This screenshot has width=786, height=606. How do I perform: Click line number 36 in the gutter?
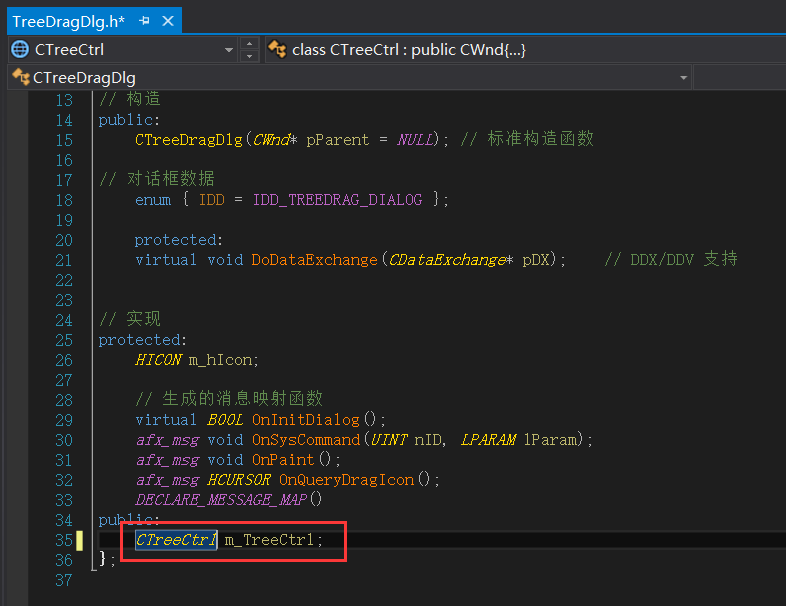tap(64, 560)
